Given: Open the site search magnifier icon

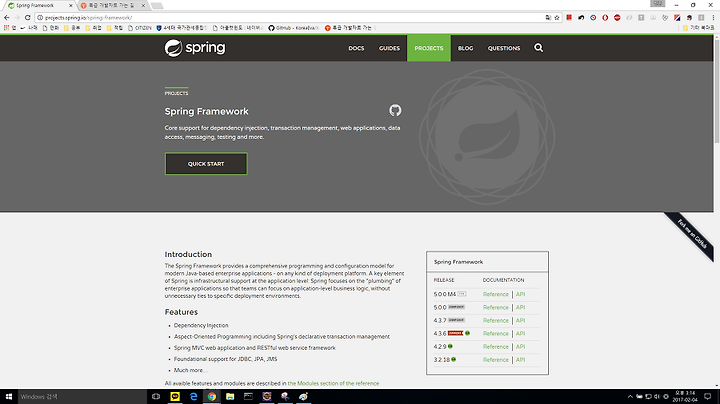Looking at the screenshot, I should [539, 48].
